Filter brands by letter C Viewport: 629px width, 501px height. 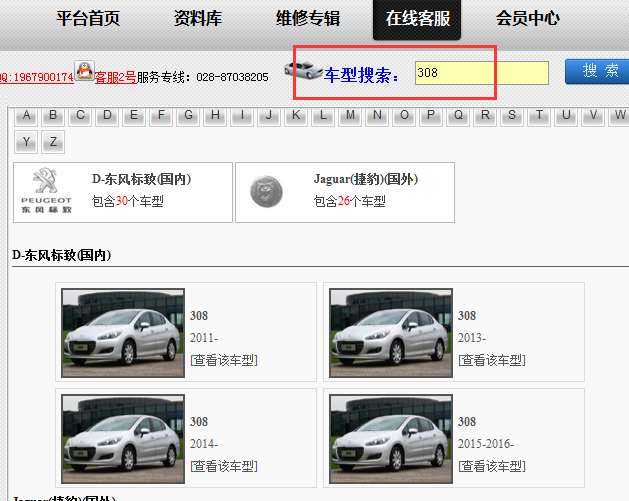(80, 116)
